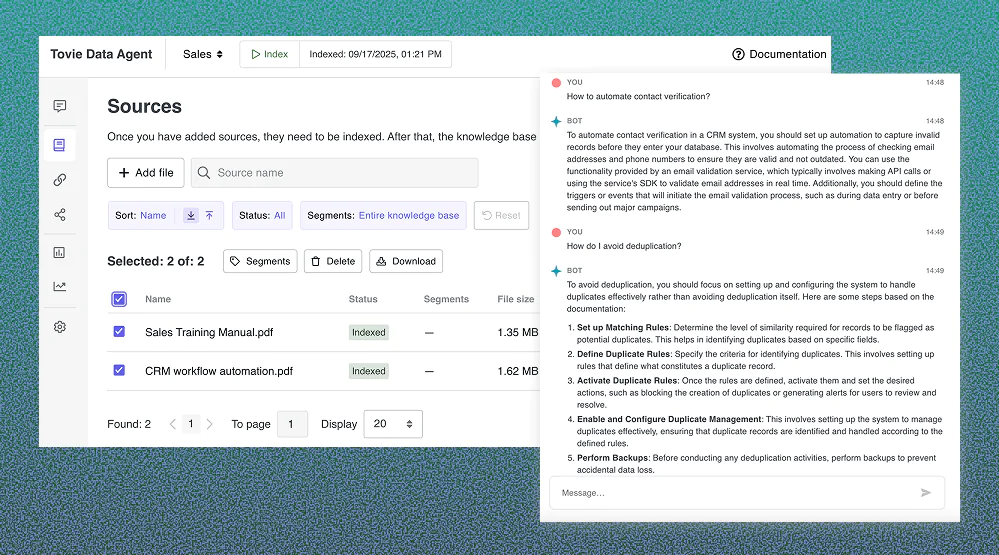This screenshot has height=555, width=999.
Task: Open the bar chart analytics icon
Action: (60, 252)
